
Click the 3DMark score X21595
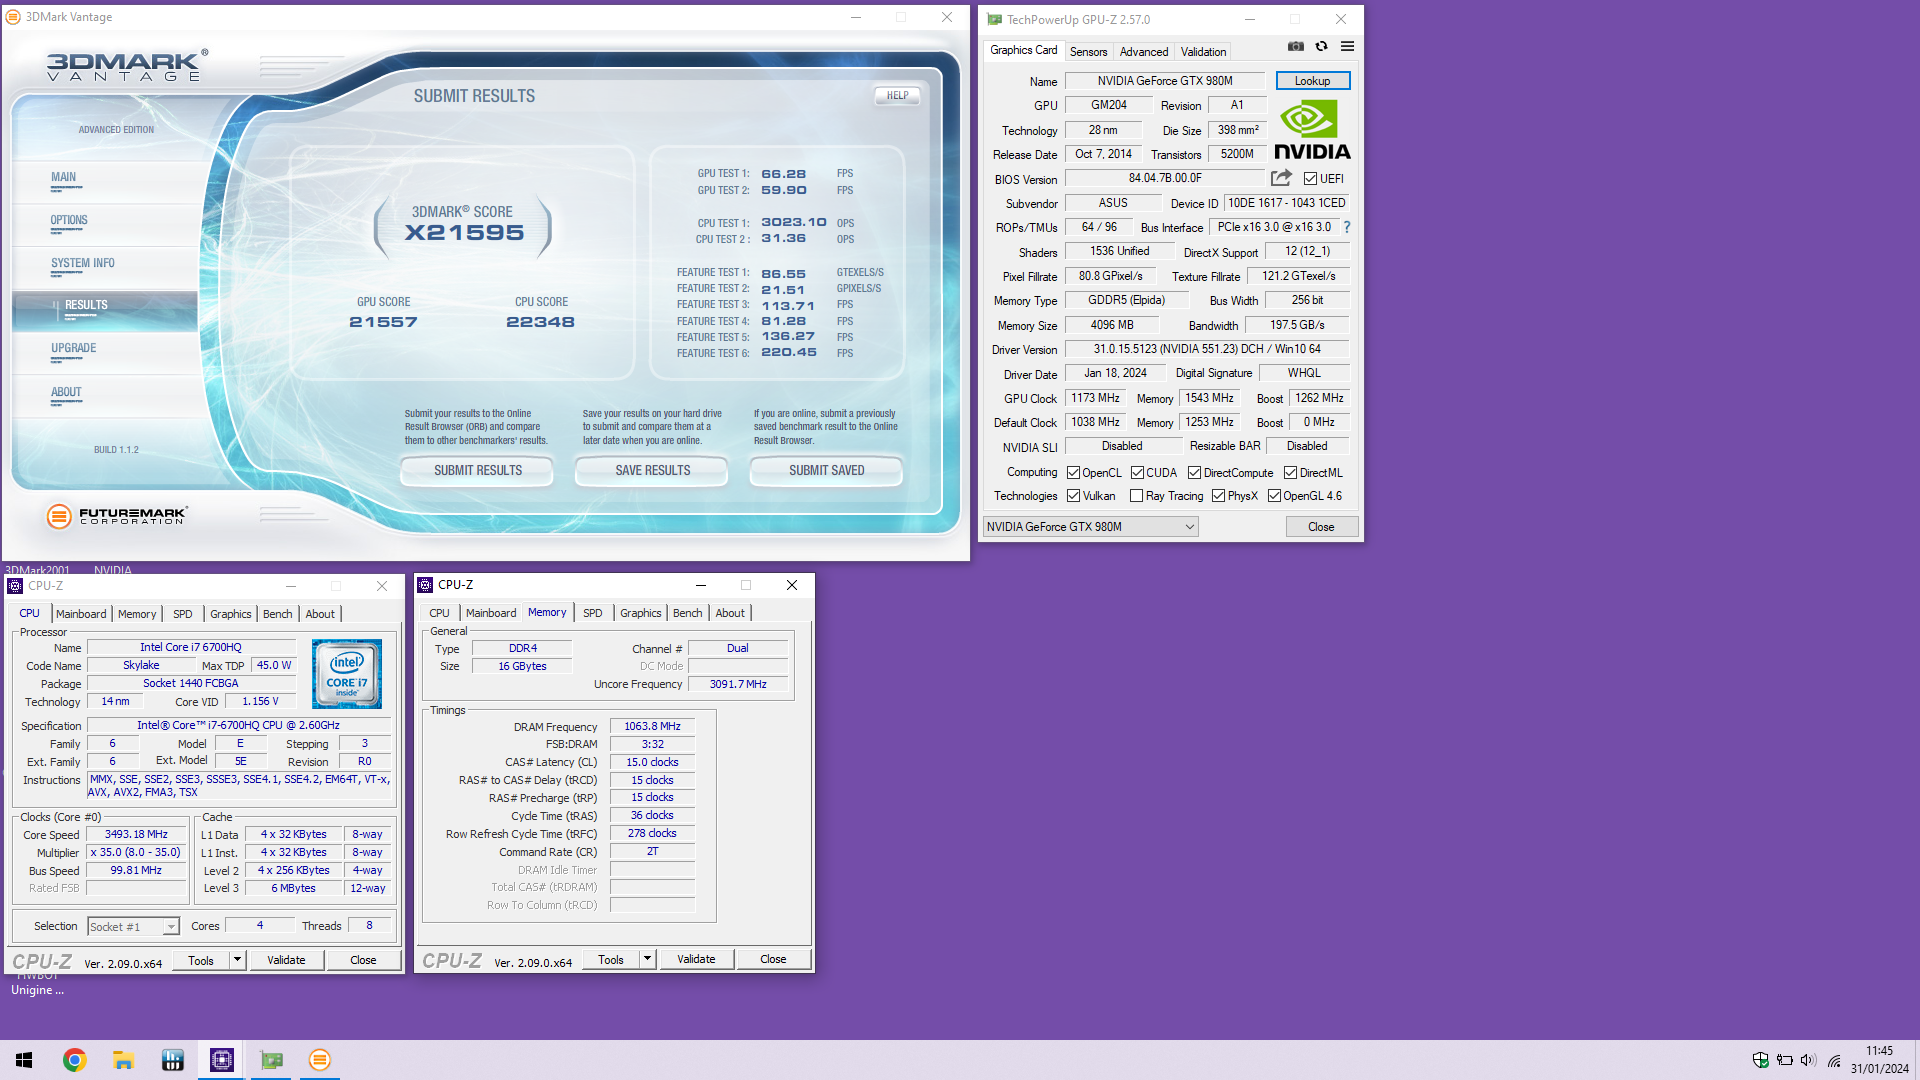[464, 233]
